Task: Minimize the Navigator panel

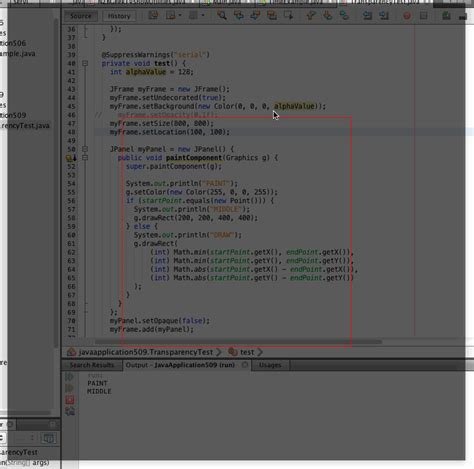Action: click(53, 424)
